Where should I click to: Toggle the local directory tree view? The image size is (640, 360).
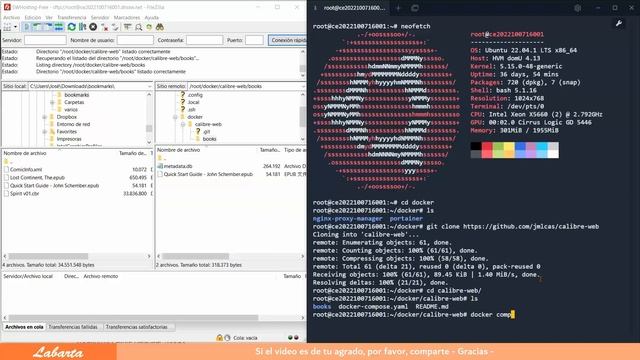tap(37, 27)
